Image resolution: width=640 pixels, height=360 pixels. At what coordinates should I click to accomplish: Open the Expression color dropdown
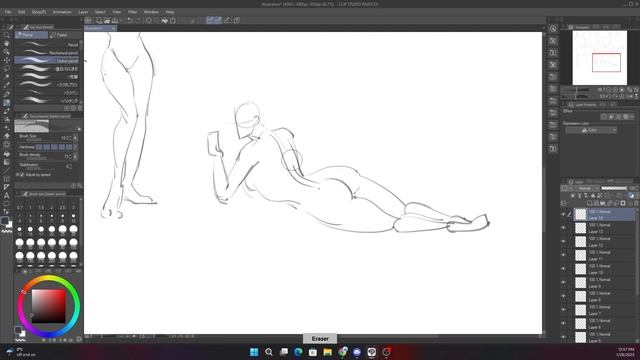(x=591, y=130)
